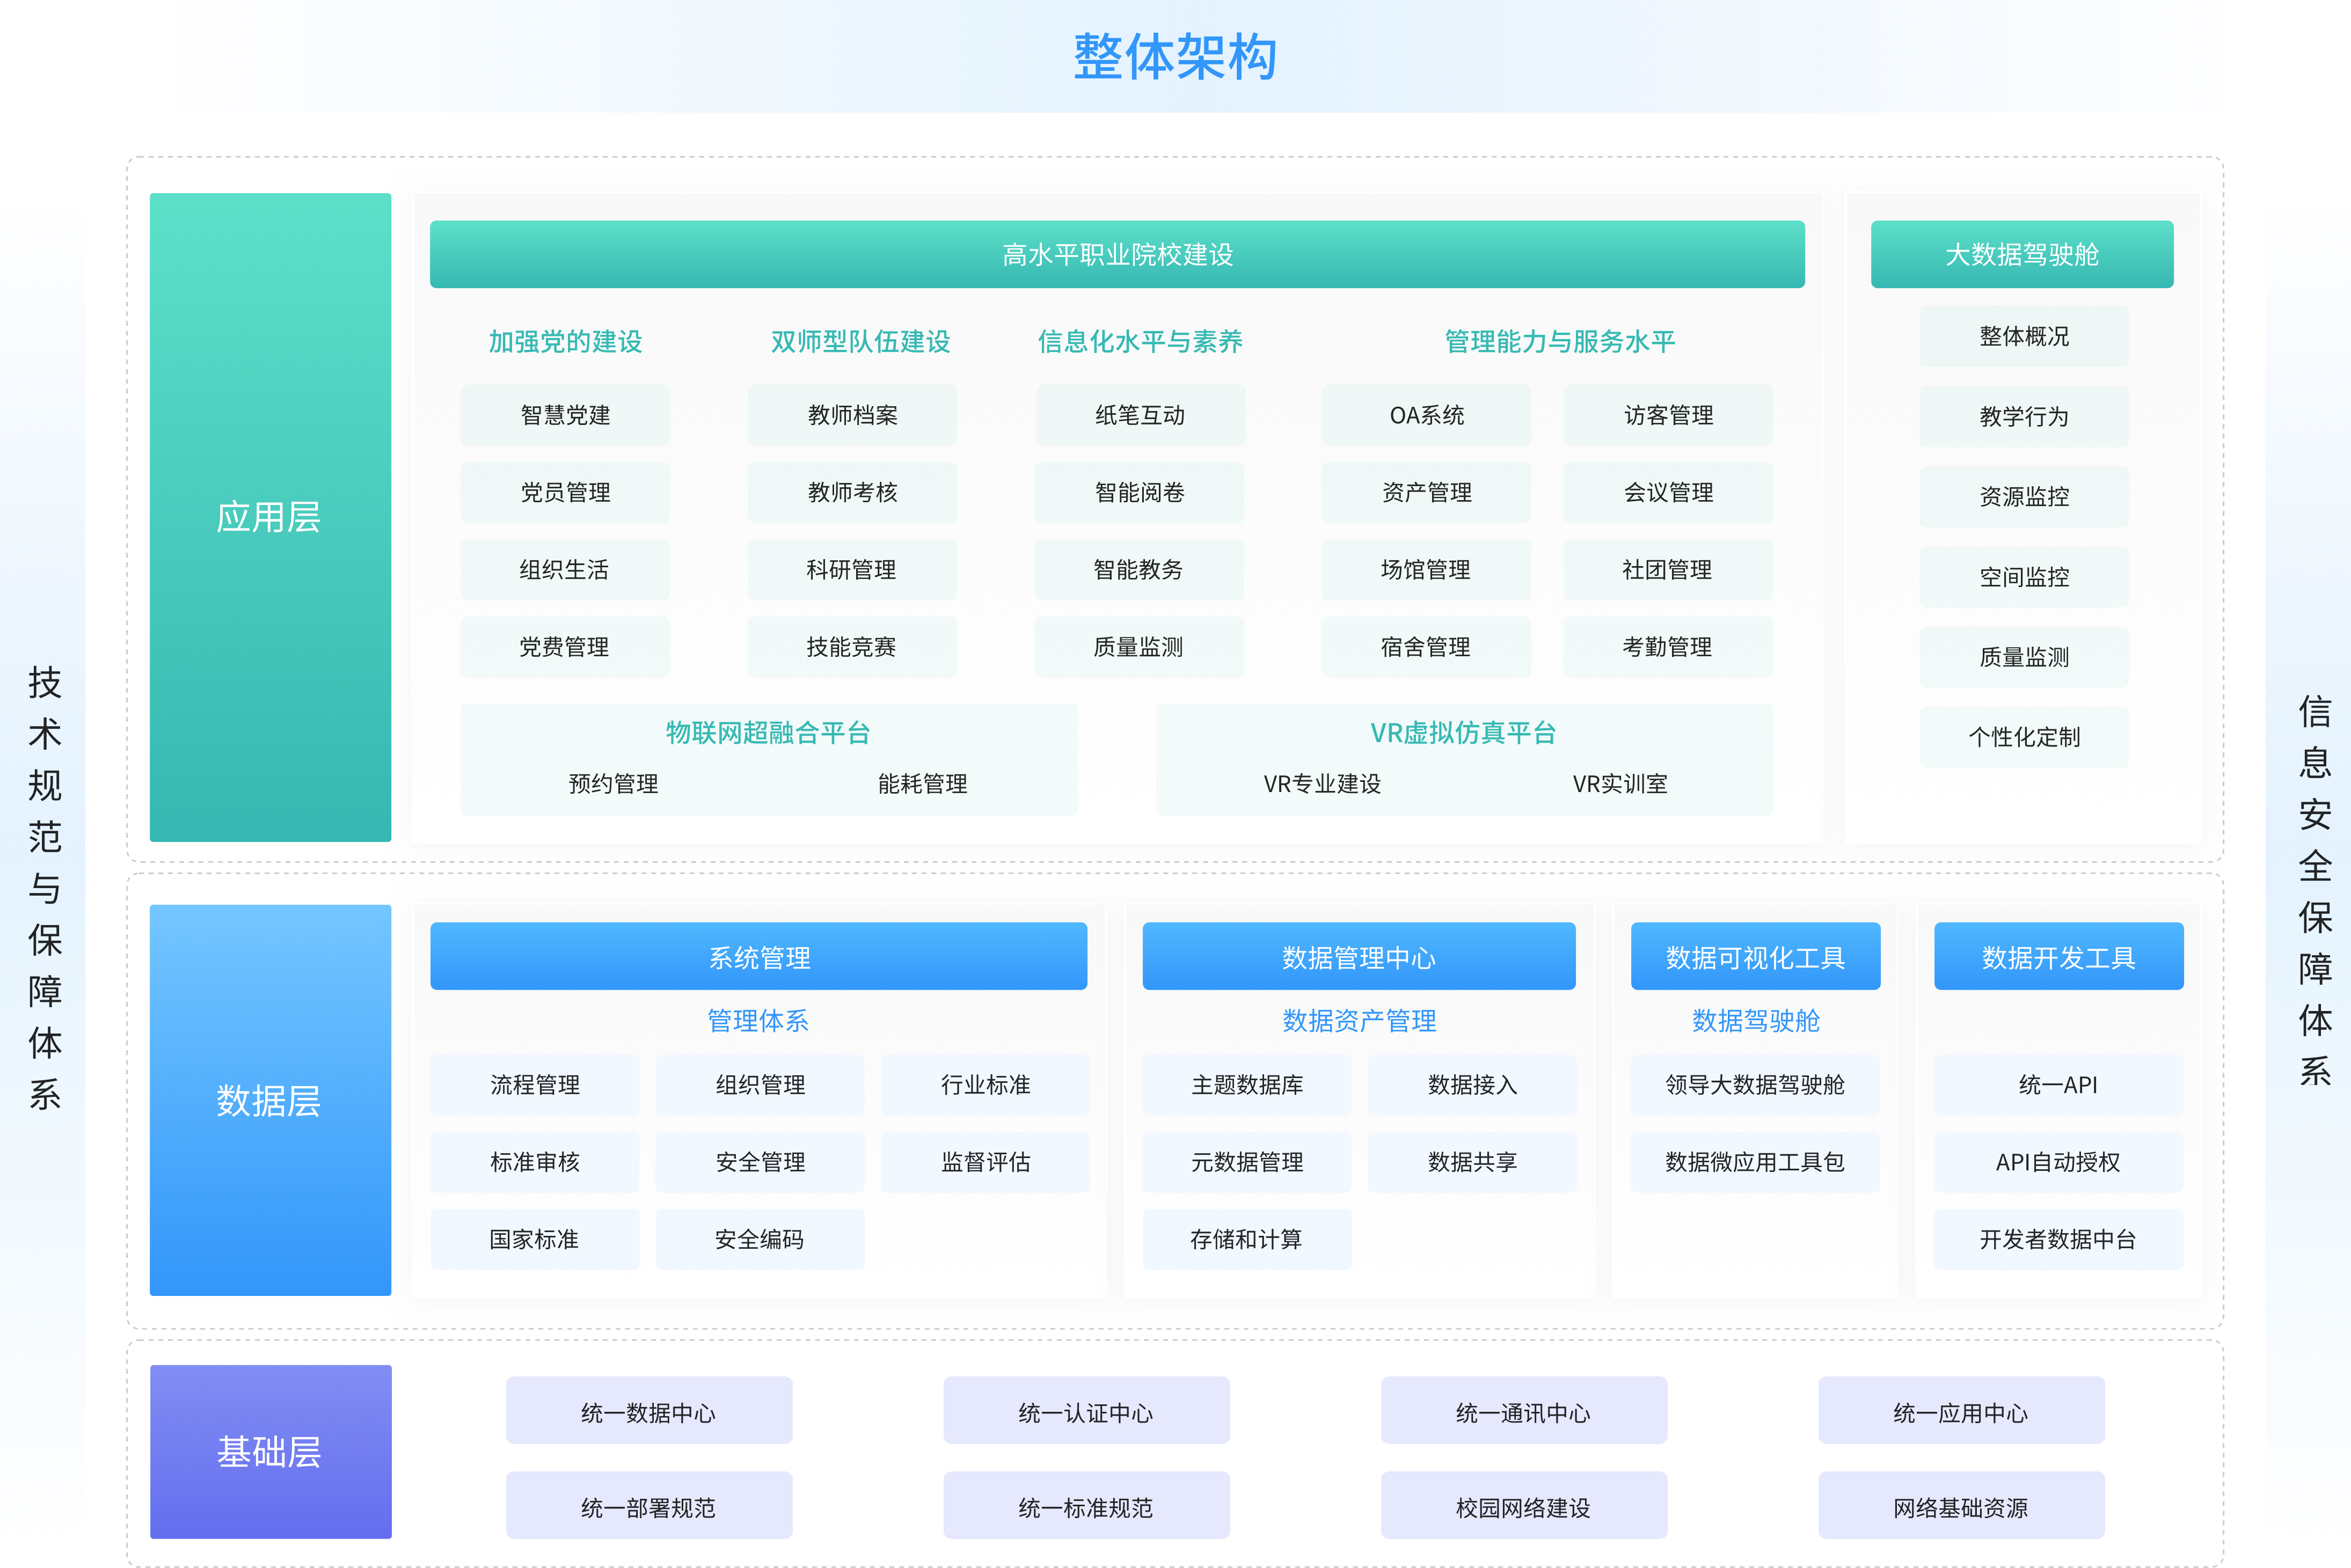Click the 应用层 sidebar label
2351x1568 pixels.
[270, 517]
